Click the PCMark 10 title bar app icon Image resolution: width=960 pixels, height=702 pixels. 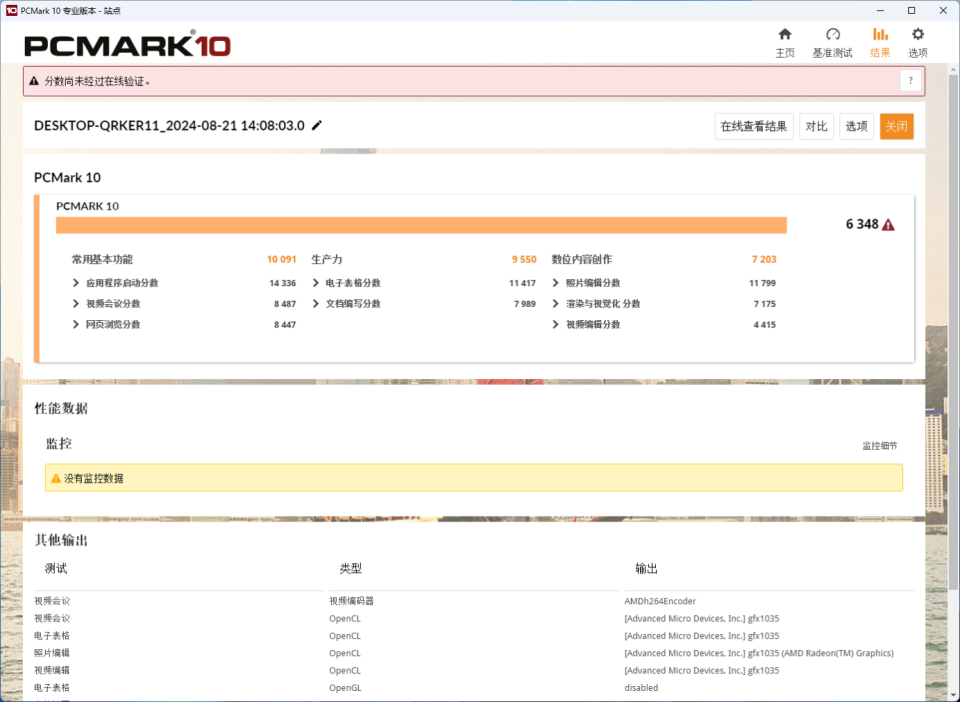[x=11, y=10]
